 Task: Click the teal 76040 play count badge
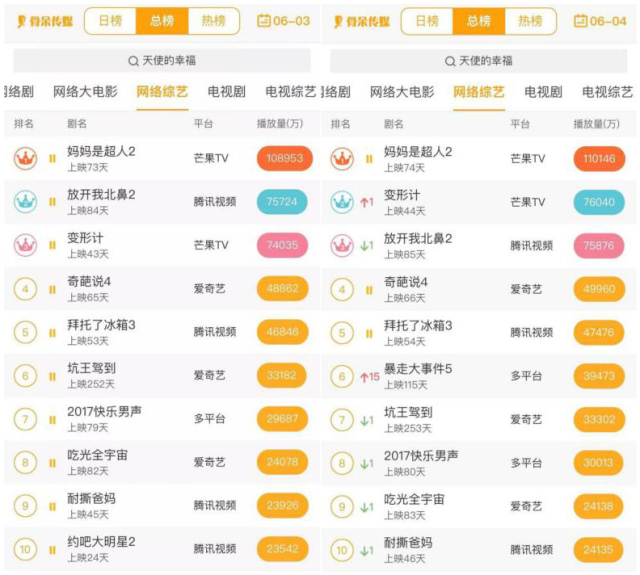coord(599,201)
